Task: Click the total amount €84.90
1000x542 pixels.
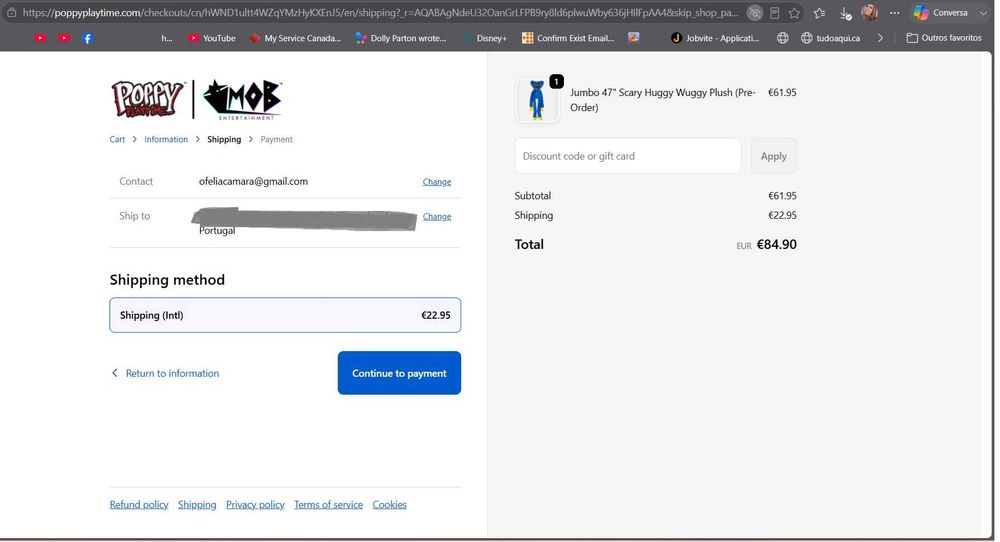Action: (x=776, y=244)
